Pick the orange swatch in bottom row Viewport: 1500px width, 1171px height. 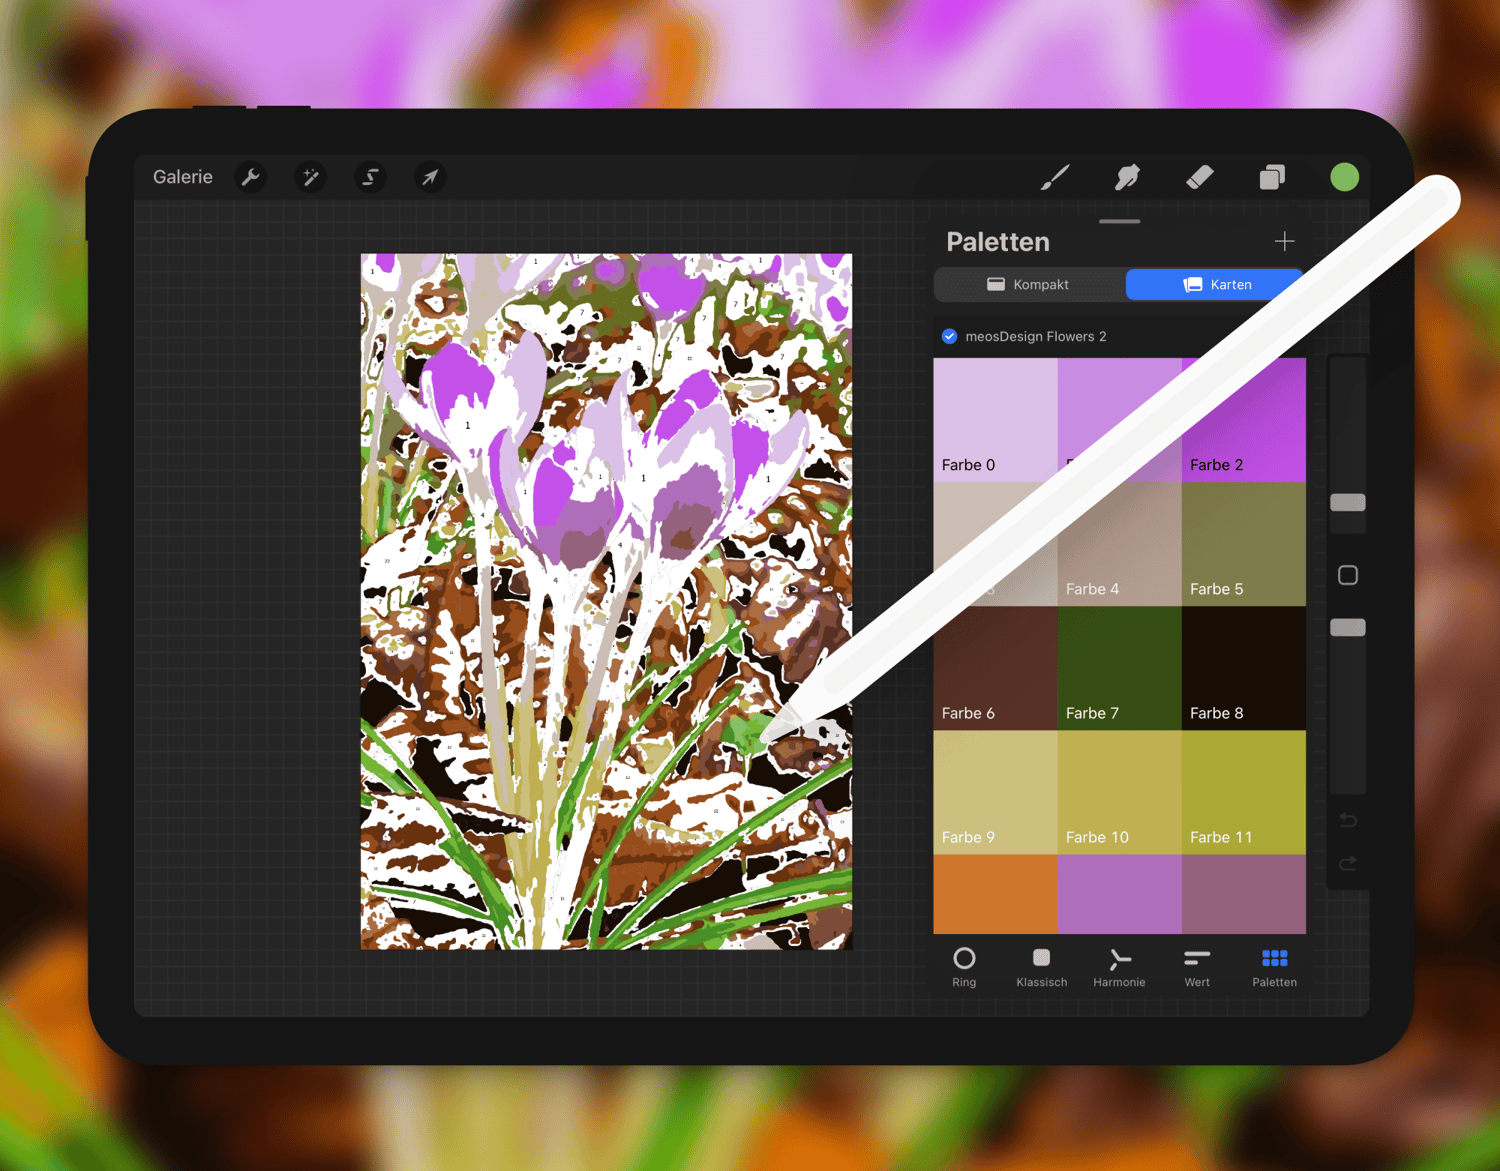[995, 894]
